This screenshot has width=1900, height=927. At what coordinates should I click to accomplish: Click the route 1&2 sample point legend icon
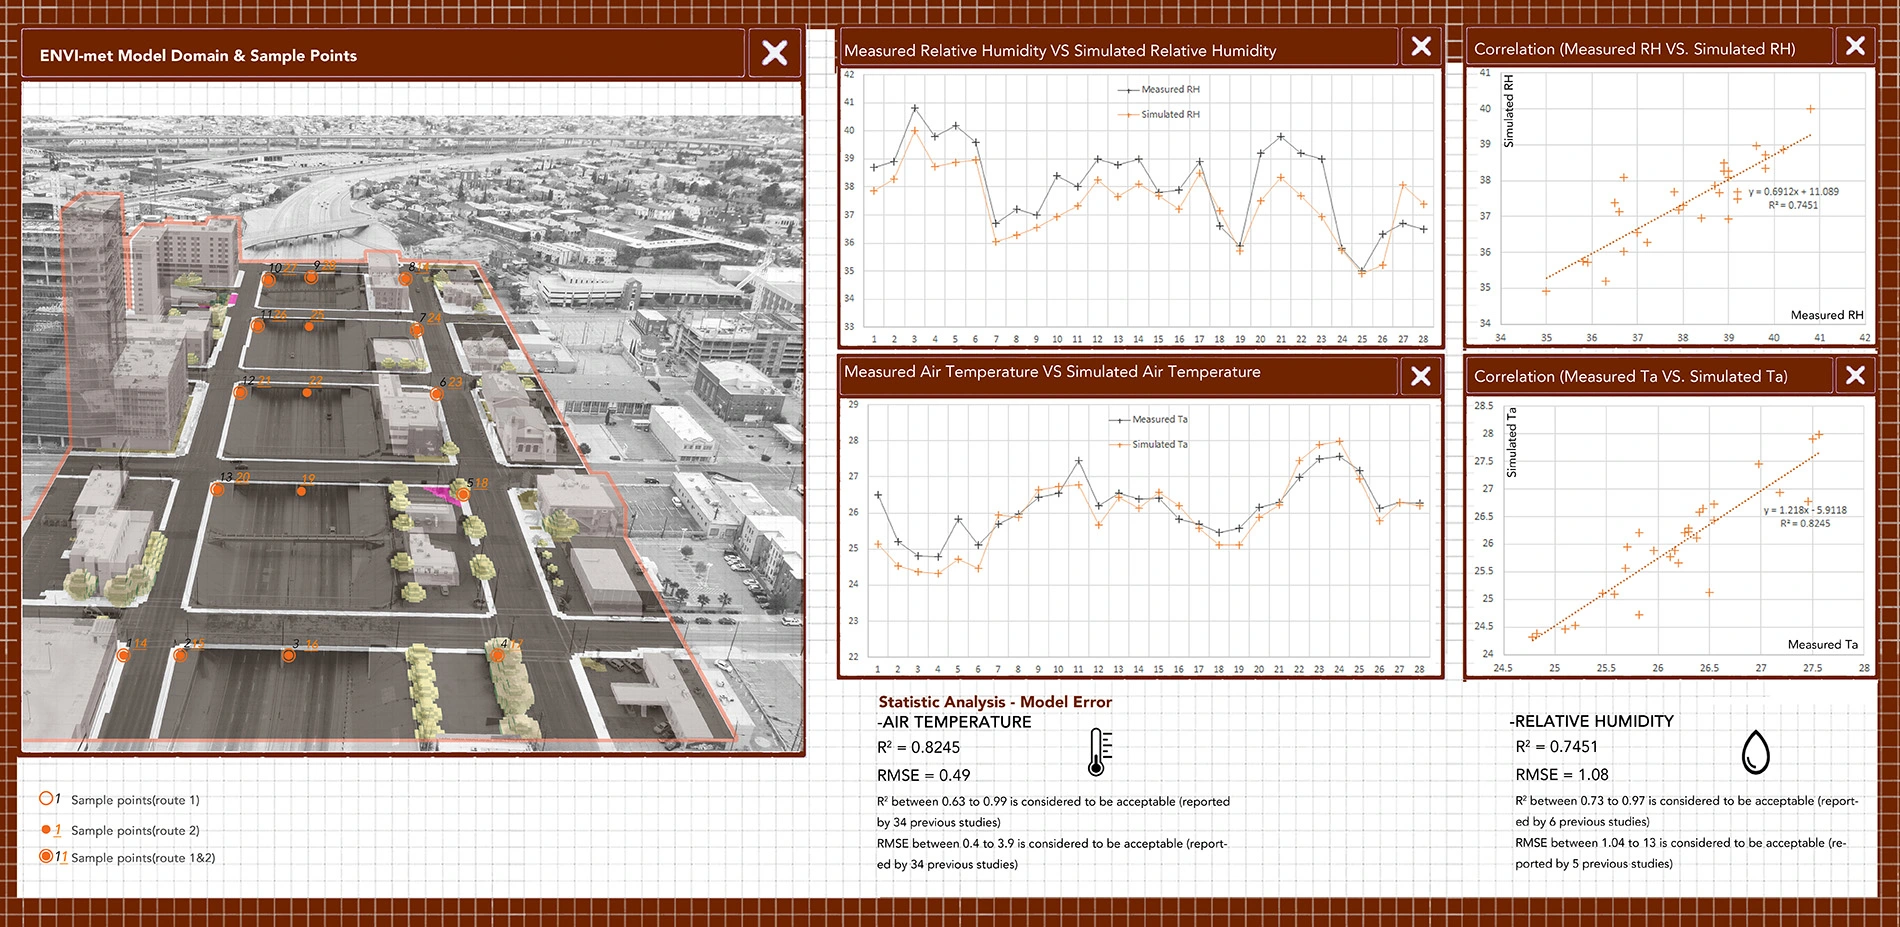(x=46, y=856)
